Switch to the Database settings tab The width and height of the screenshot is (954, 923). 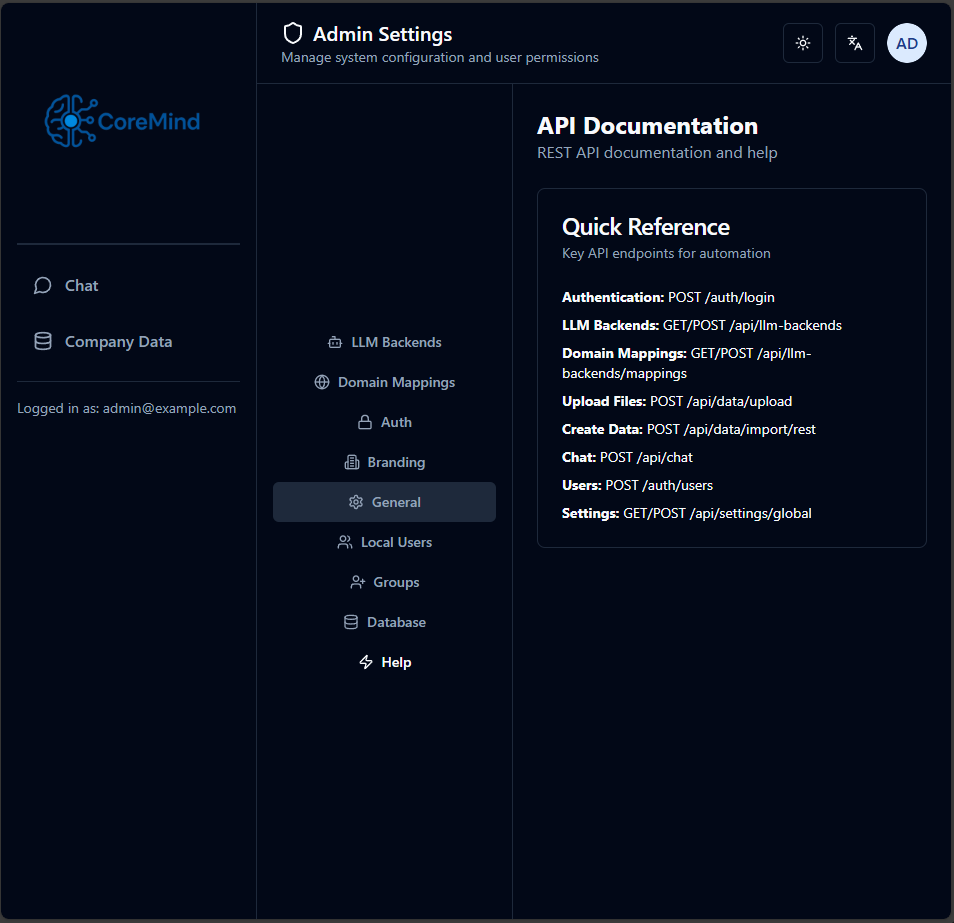[x=384, y=621]
